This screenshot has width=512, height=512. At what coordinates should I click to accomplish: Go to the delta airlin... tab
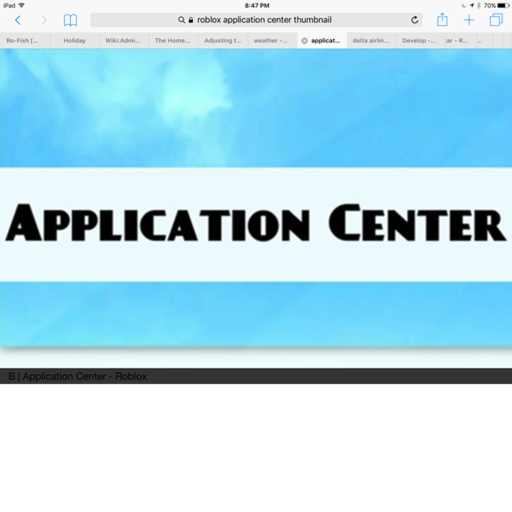[x=371, y=41]
